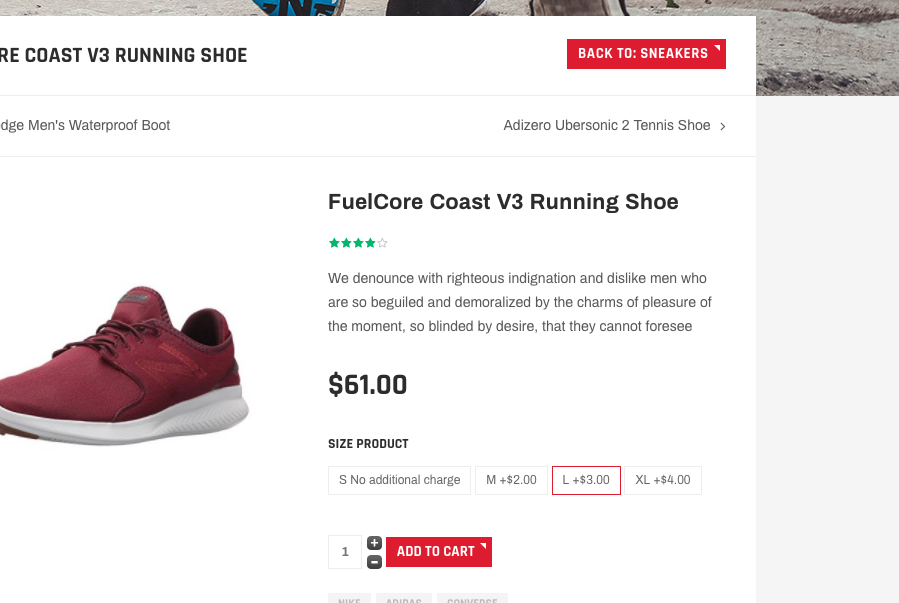Go back to Sneakers category
This screenshot has width=899, height=603.
pos(646,54)
